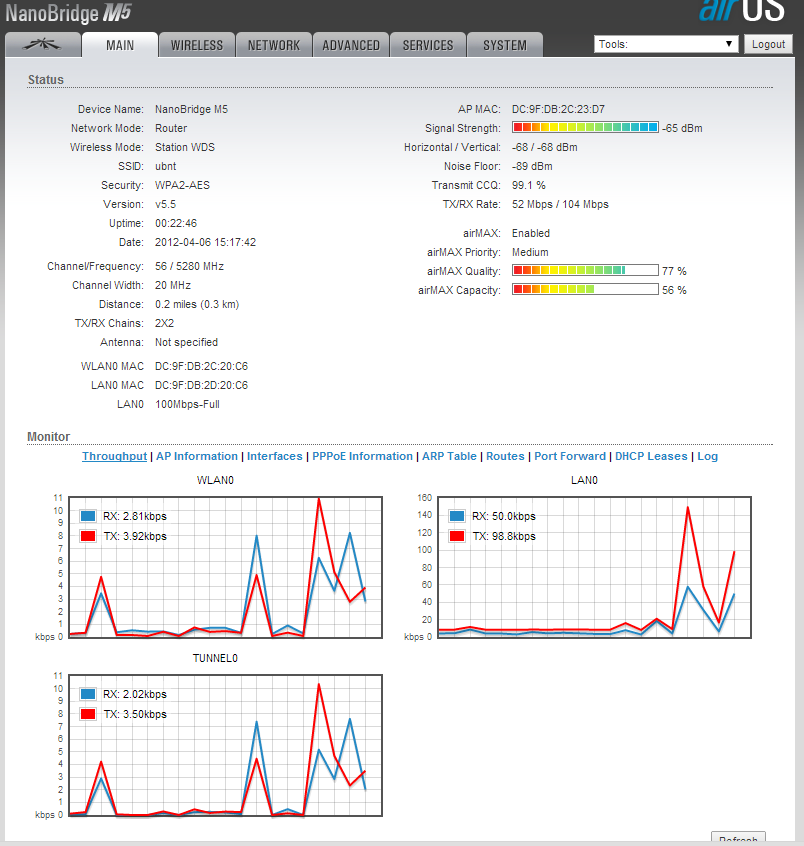The width and height of the screenshot is (804, 846).
Task: Open the DHCP Leases link
Action: pyautogui.click(x=651, y=456)
